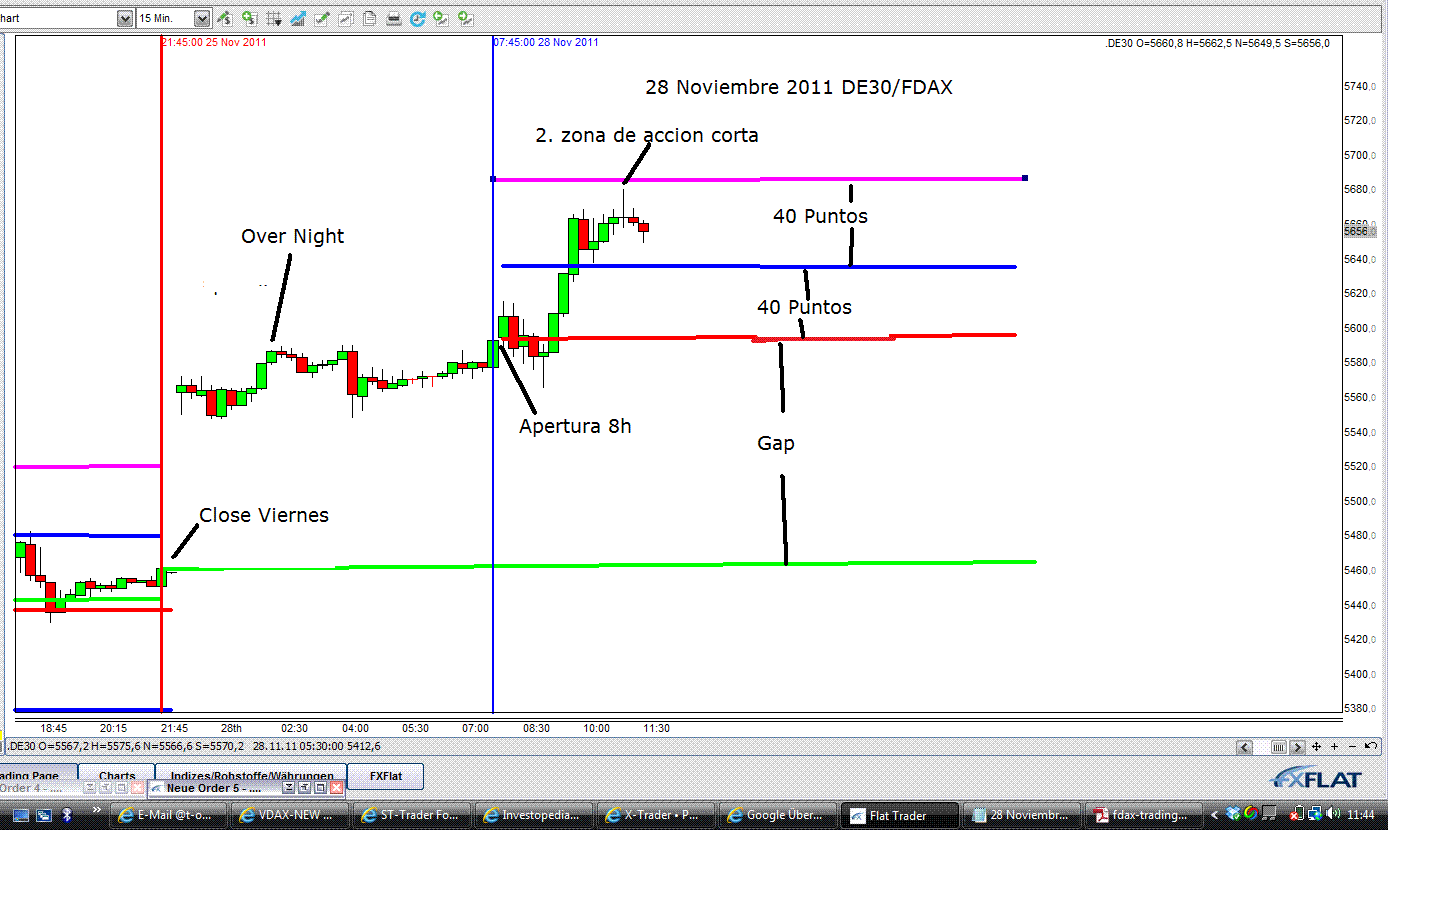
Task: Zoom out the chart with the minus icon
Action: point(1353,747)
